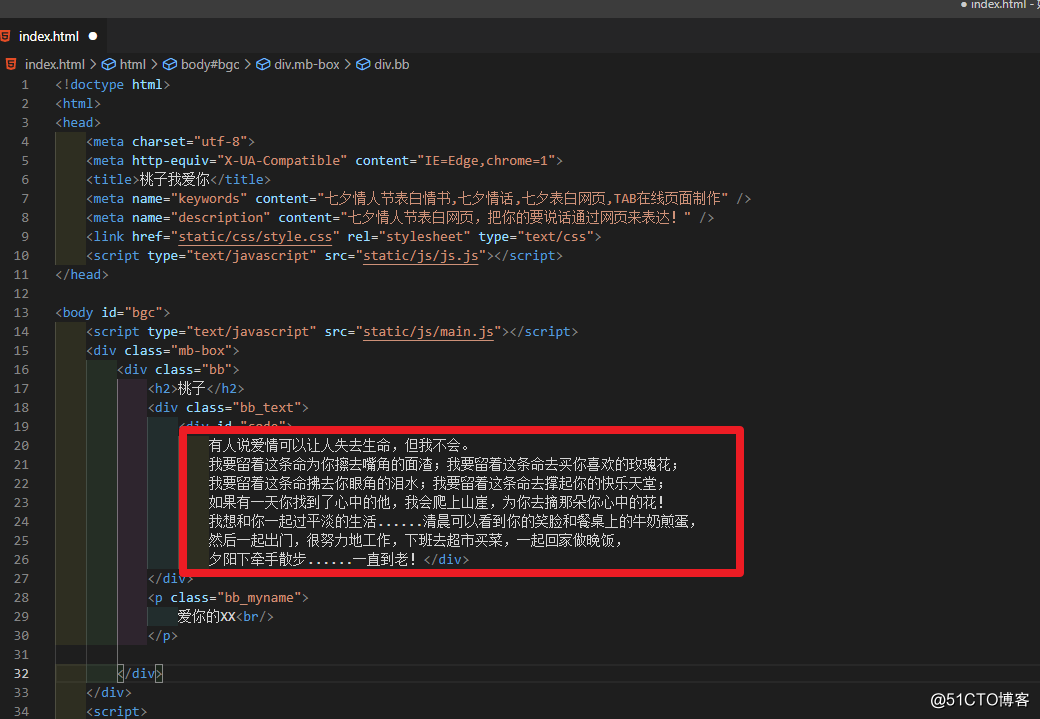Click the HTML5 file icon in the tab
Image resolution: width=1040 pixels, height=719 pixels.
[6, 36]
